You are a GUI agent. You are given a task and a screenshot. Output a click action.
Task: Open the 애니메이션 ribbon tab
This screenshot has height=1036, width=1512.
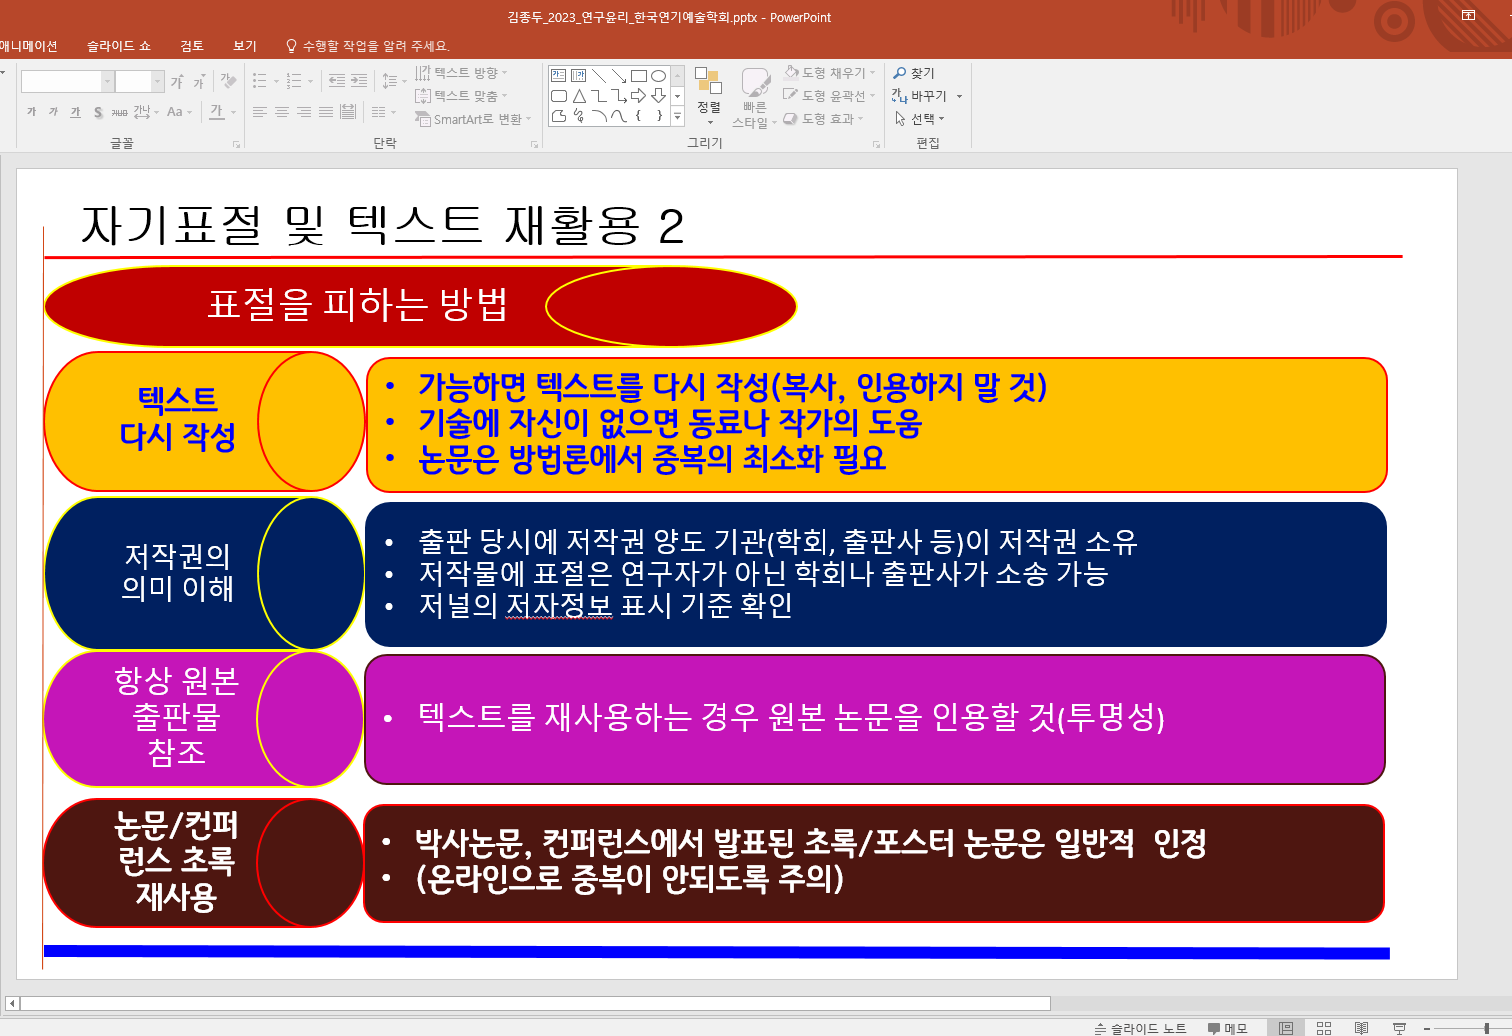(29, 46)
